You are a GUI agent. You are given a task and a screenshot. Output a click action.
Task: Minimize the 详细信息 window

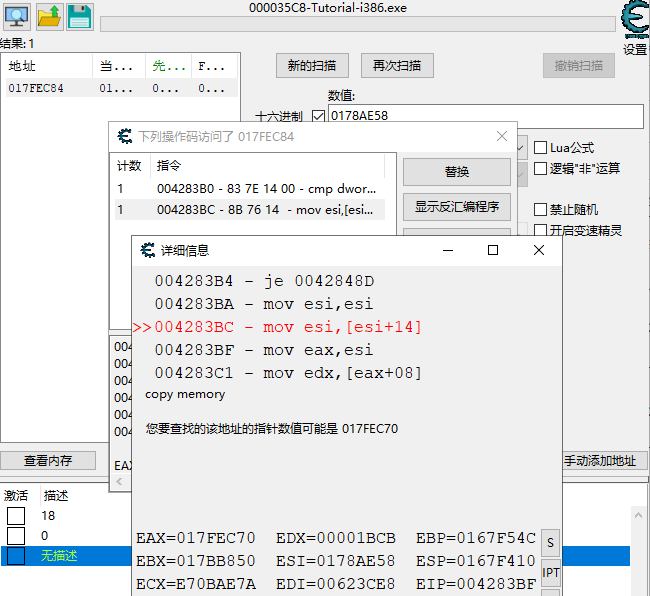[448, 250]
